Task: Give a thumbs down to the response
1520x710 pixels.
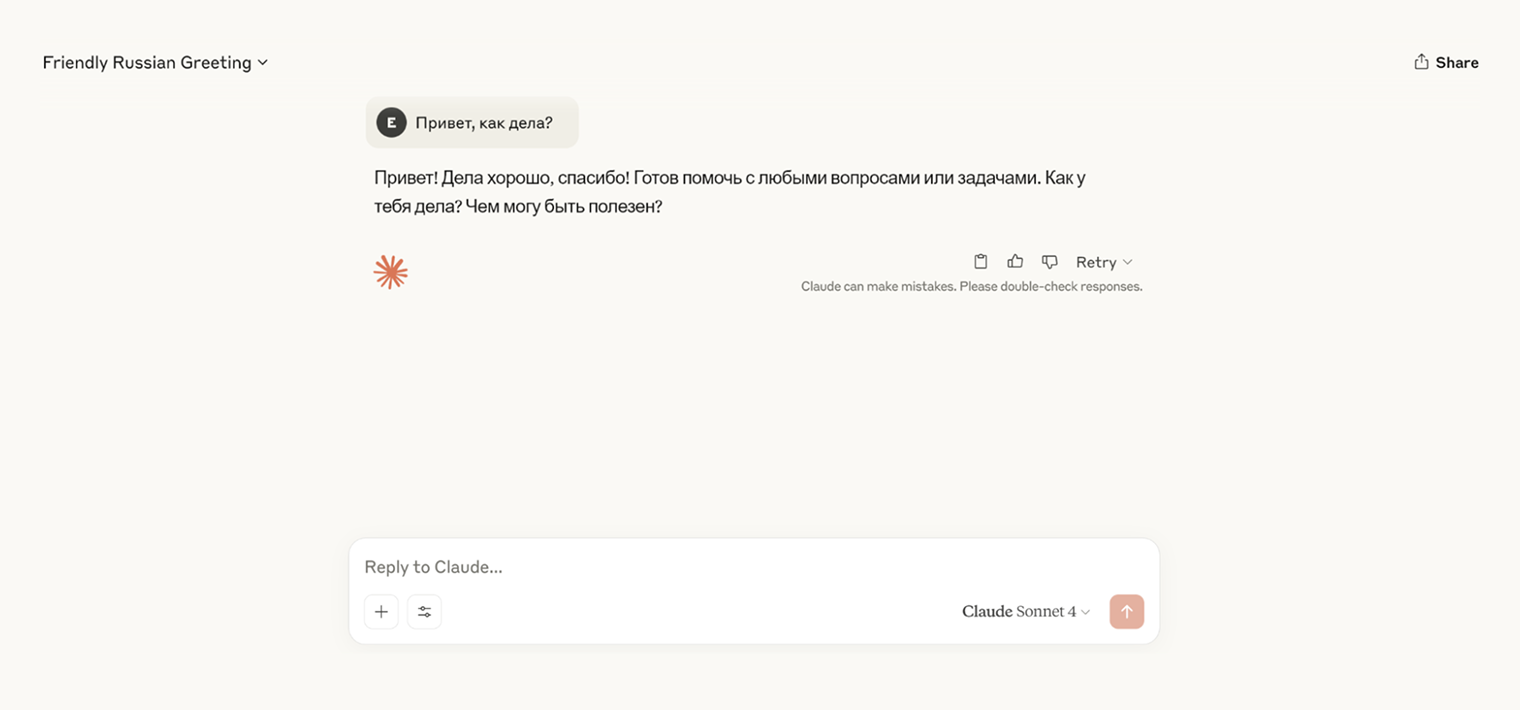Action: click(1049, 261)
